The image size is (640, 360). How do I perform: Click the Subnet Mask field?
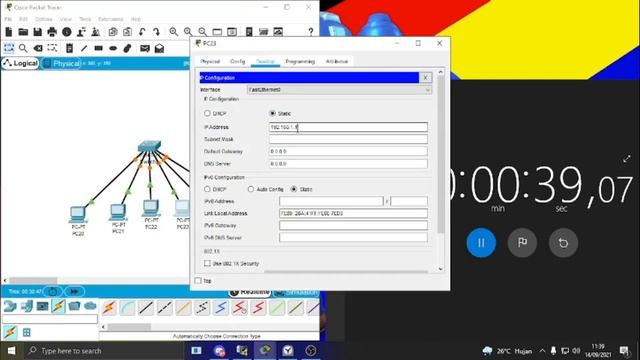click(348, 139)
